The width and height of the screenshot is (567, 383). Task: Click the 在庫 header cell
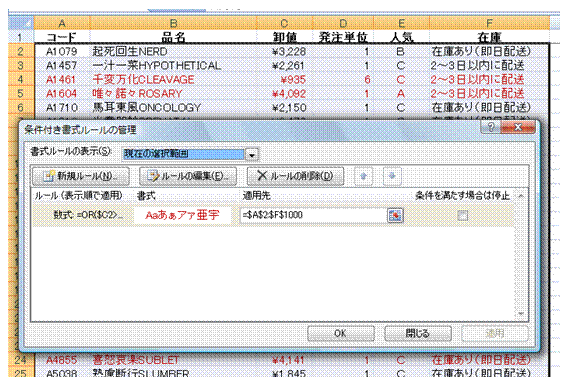(489, 37)
